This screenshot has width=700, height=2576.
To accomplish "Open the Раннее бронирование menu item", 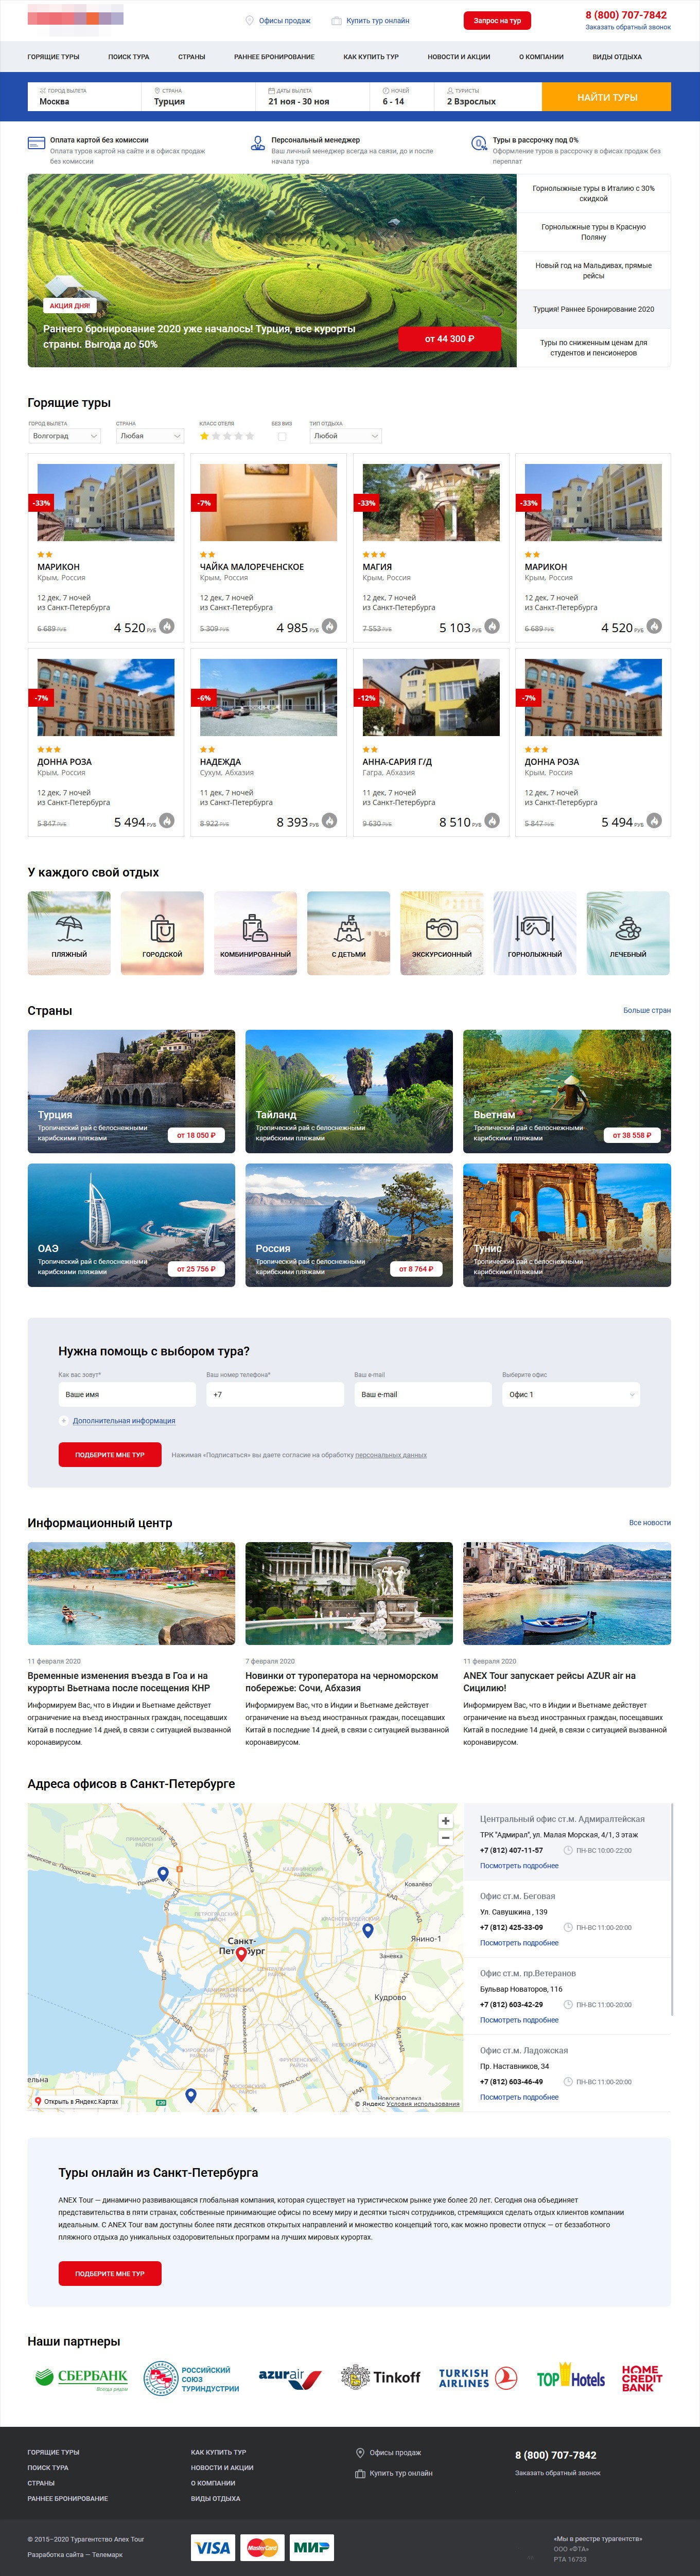I will pos(274,57).
